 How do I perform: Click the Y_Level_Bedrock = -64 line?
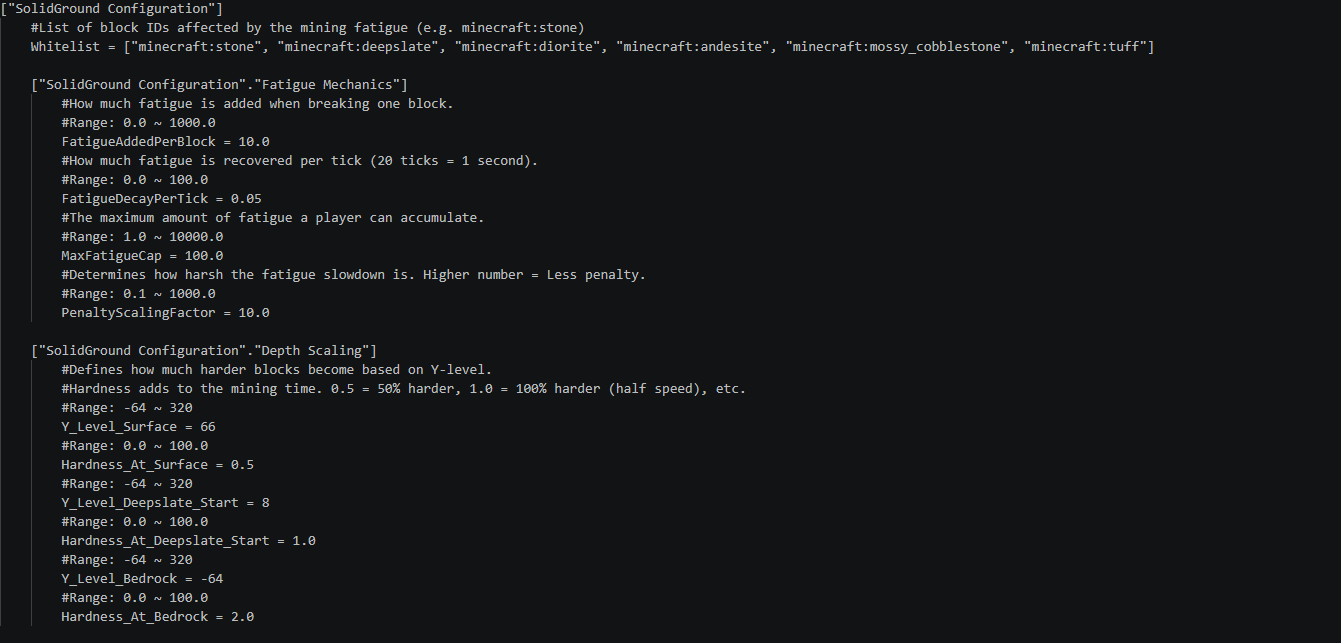click(142, 579)
